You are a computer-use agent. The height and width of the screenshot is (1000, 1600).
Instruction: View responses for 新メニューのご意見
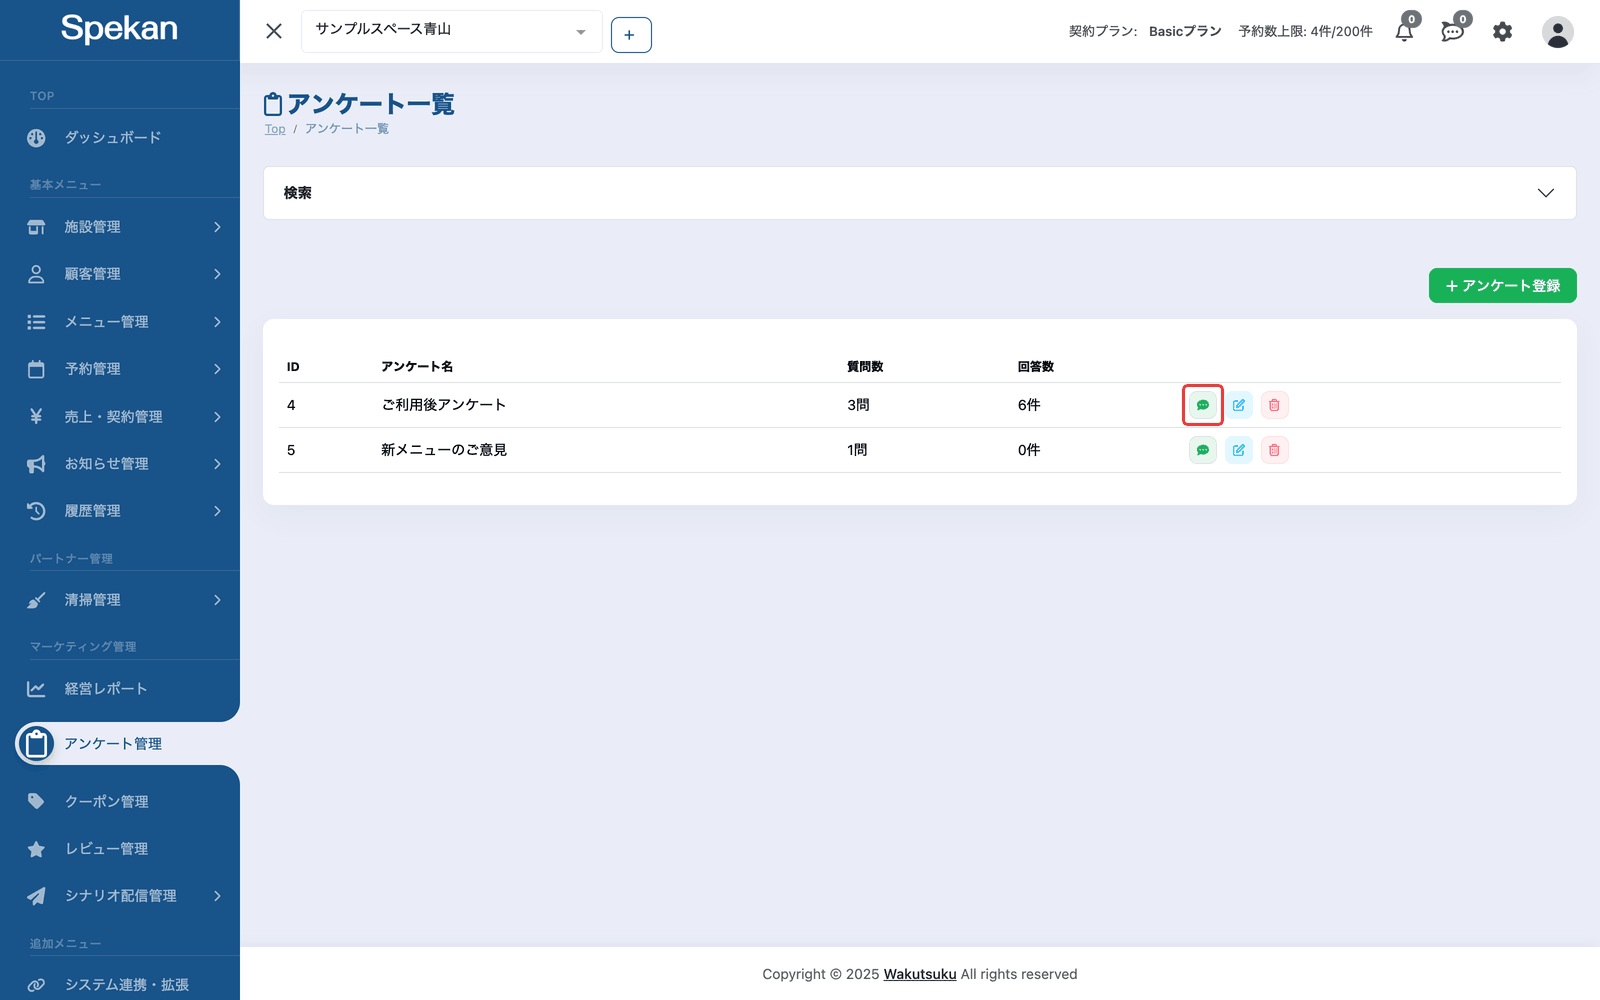(1203, 450)
